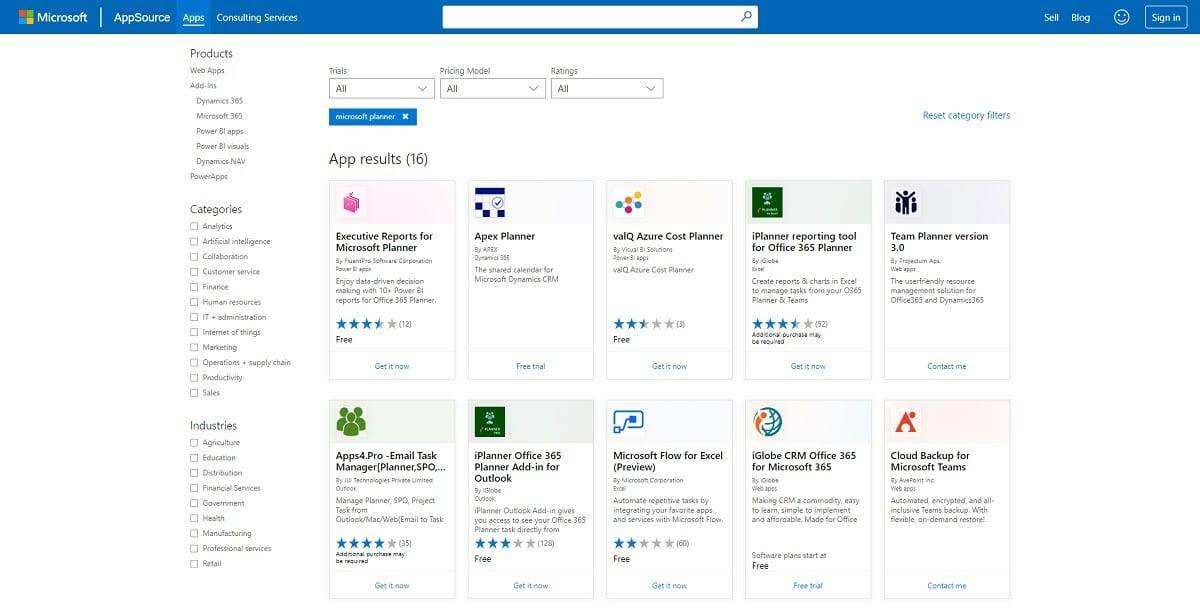Select the Apps tab in header

coord(193,17)
